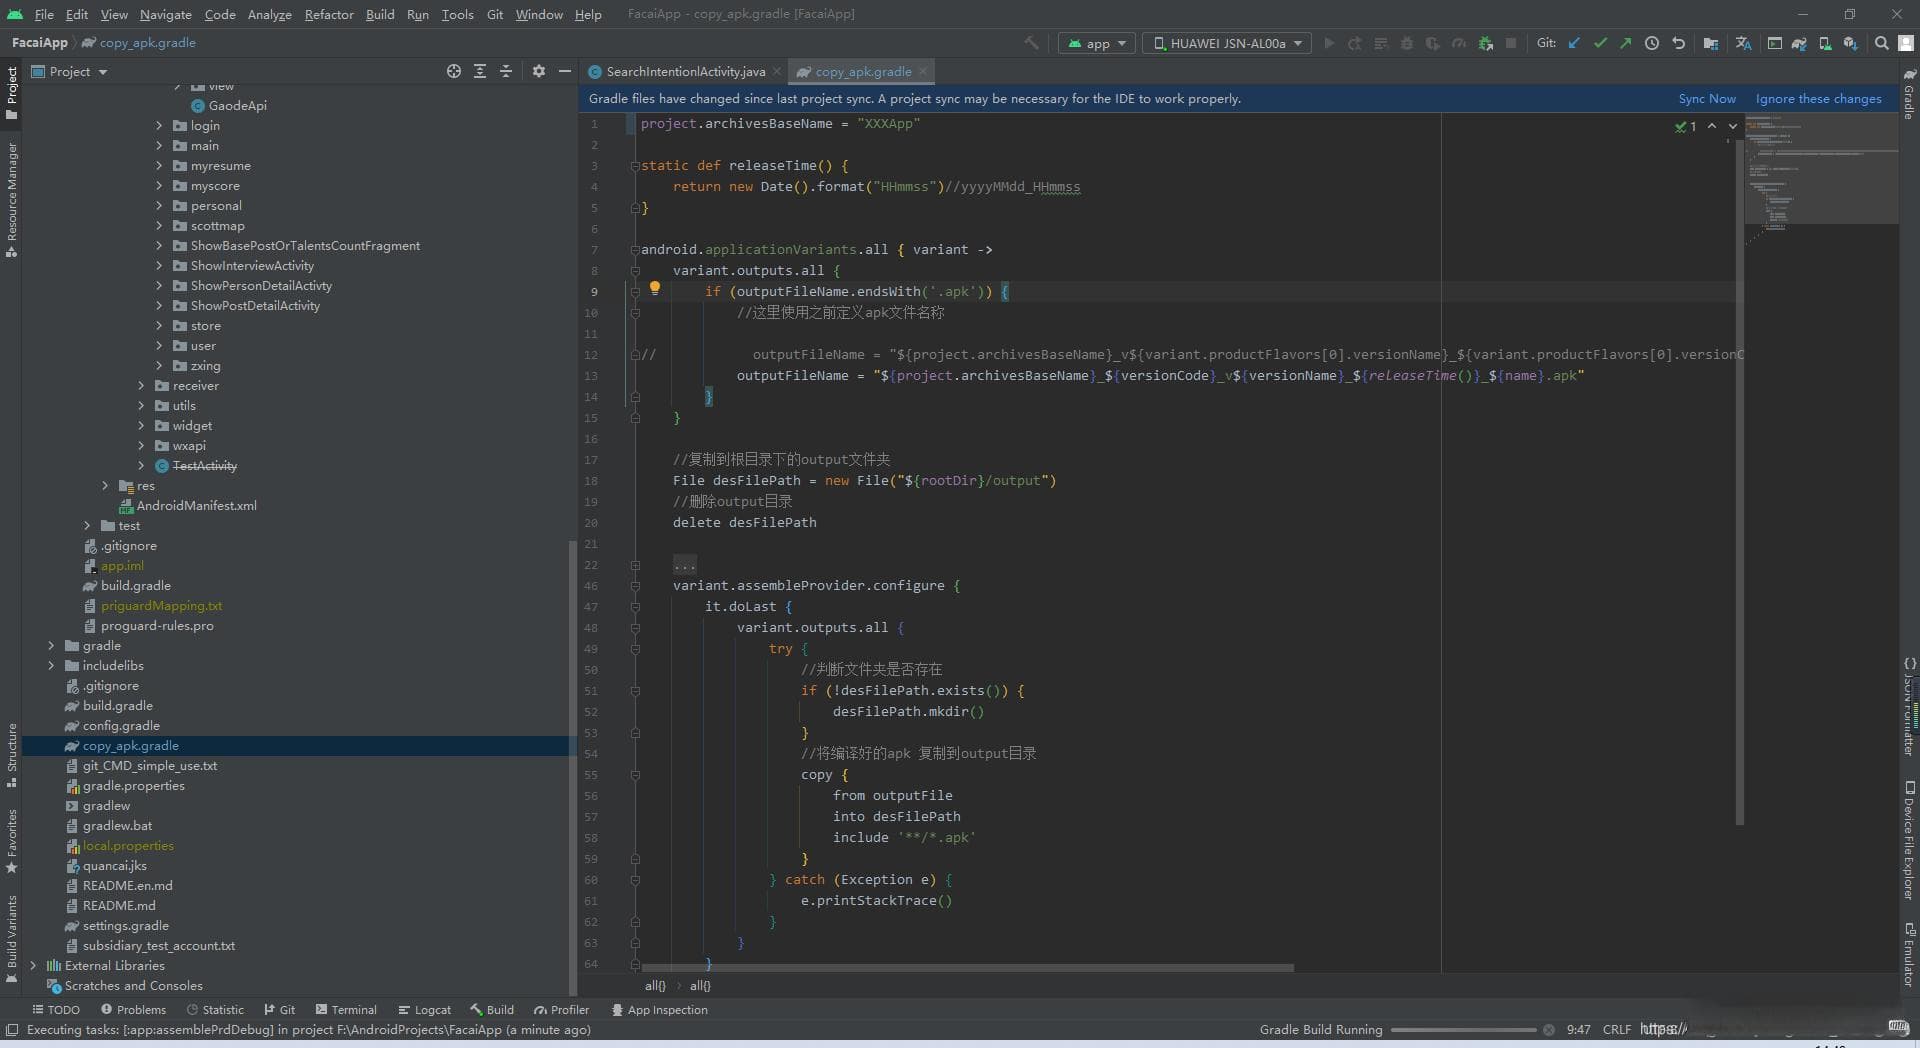Expand the External Libraries node
Screen dimensions: 1920x1048
tap(33, 965)
